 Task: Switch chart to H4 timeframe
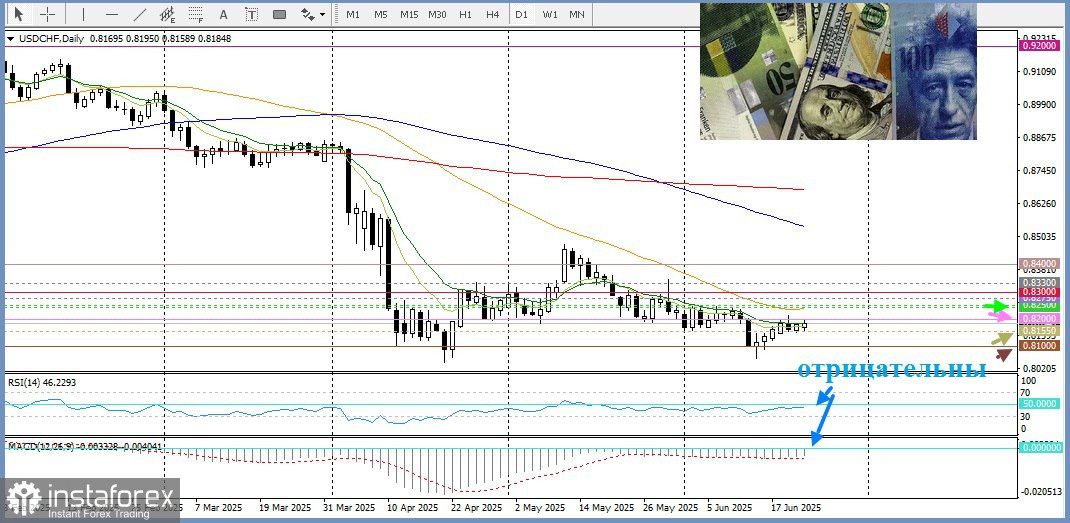[x=493, y=14]
